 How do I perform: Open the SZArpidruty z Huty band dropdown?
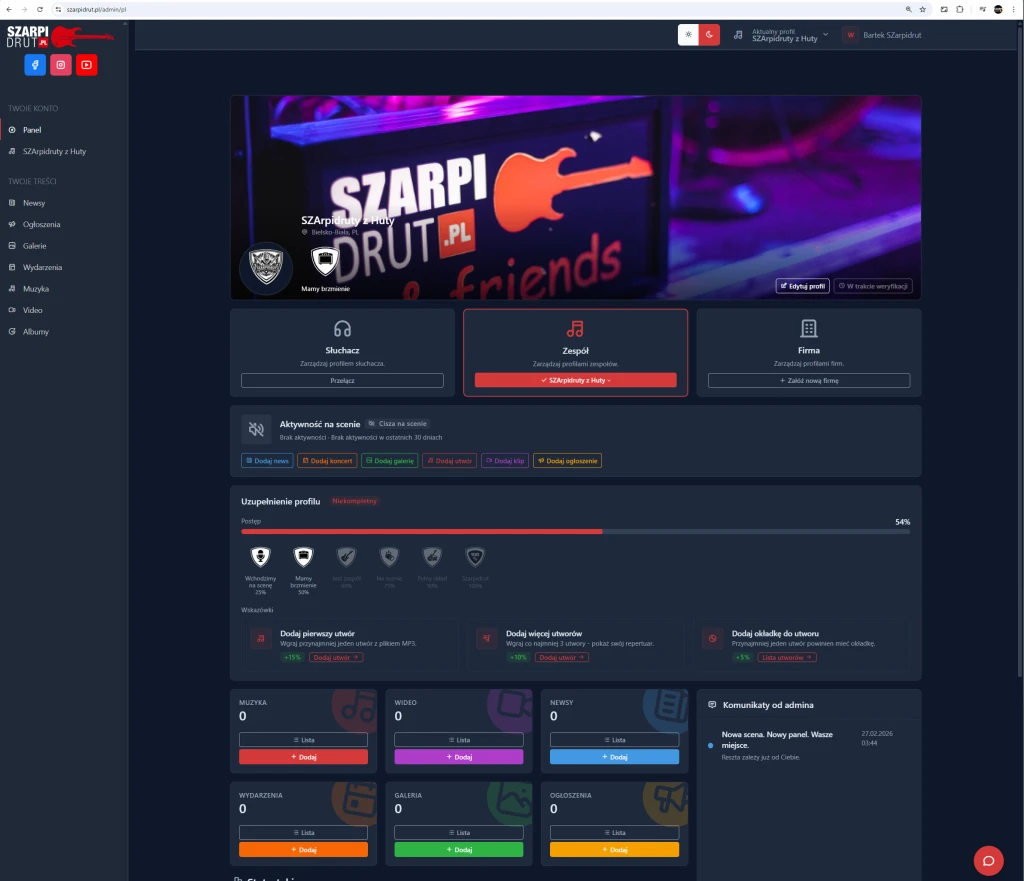(x=575, y=380)
